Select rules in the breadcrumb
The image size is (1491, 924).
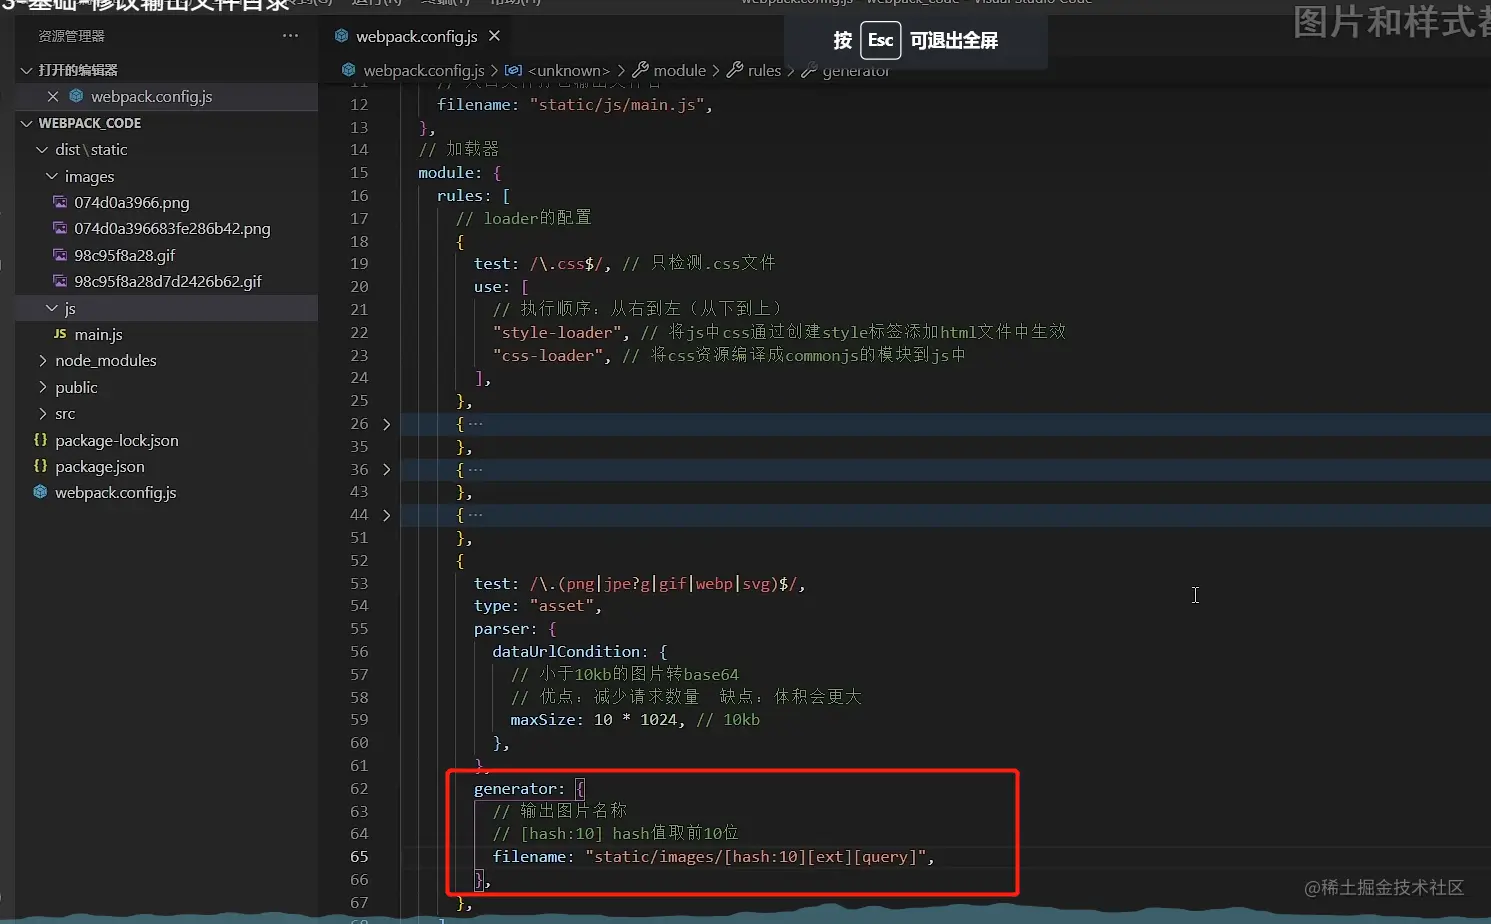pos(765,70)
